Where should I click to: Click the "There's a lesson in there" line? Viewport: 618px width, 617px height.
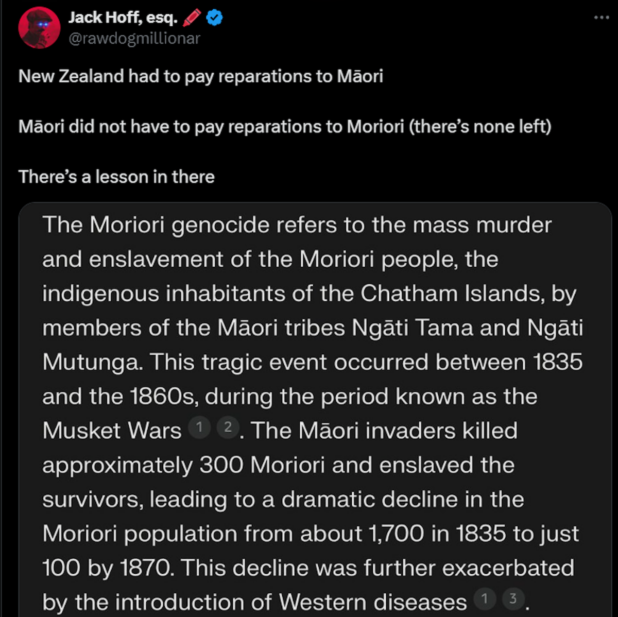[116, 177]
